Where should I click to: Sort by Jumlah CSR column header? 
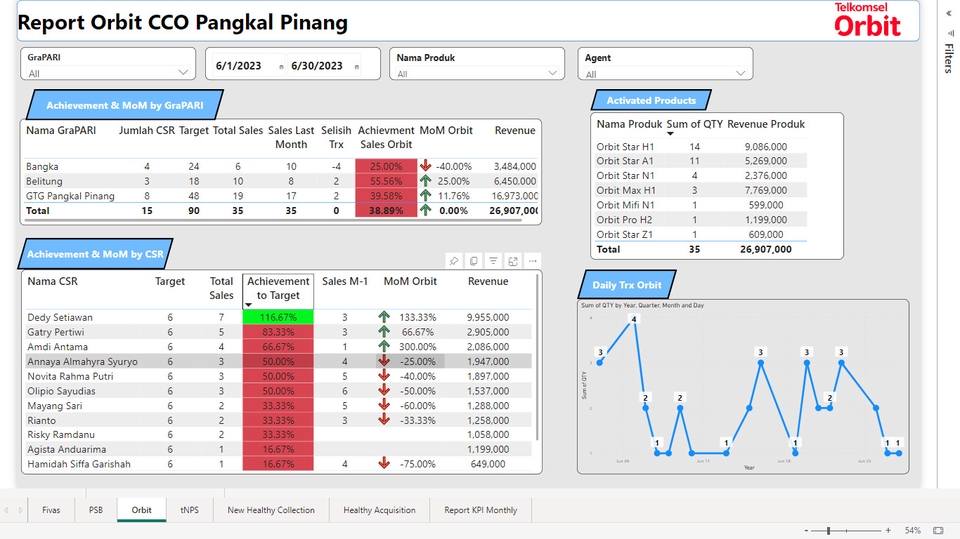coord(146,130)
